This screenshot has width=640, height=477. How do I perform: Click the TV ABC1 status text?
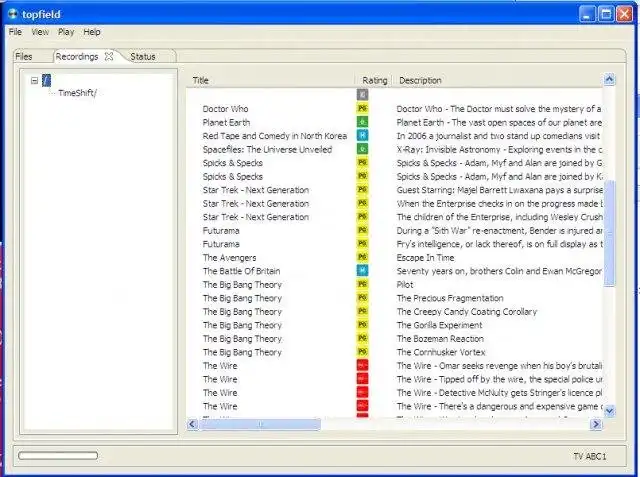[590, 456]
